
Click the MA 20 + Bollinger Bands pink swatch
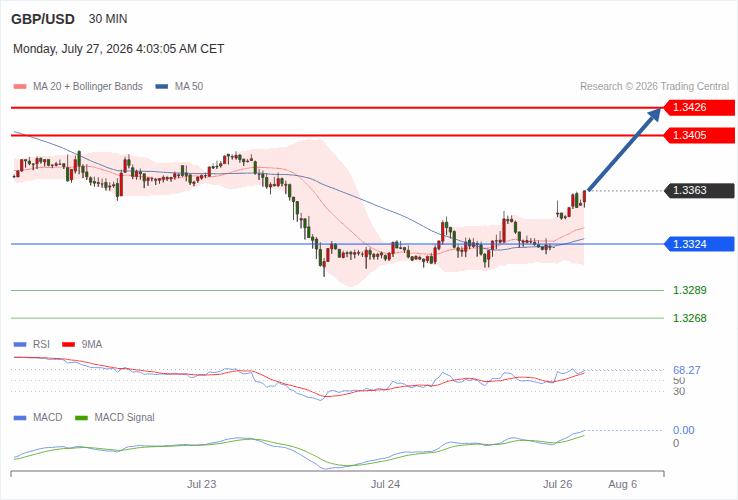click(20, 87)
